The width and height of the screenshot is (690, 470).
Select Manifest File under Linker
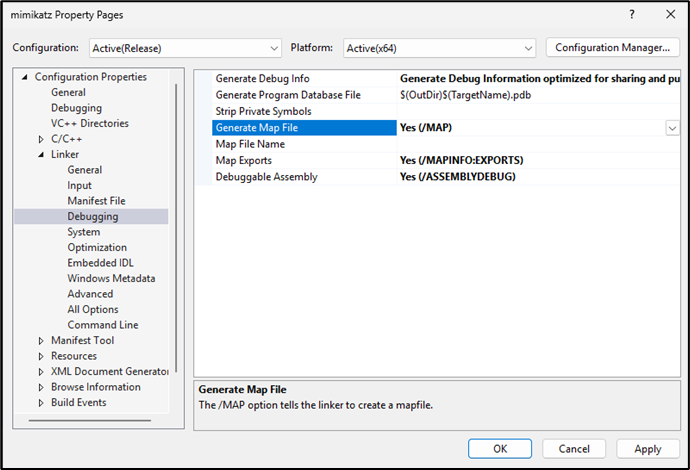[96, 201]
